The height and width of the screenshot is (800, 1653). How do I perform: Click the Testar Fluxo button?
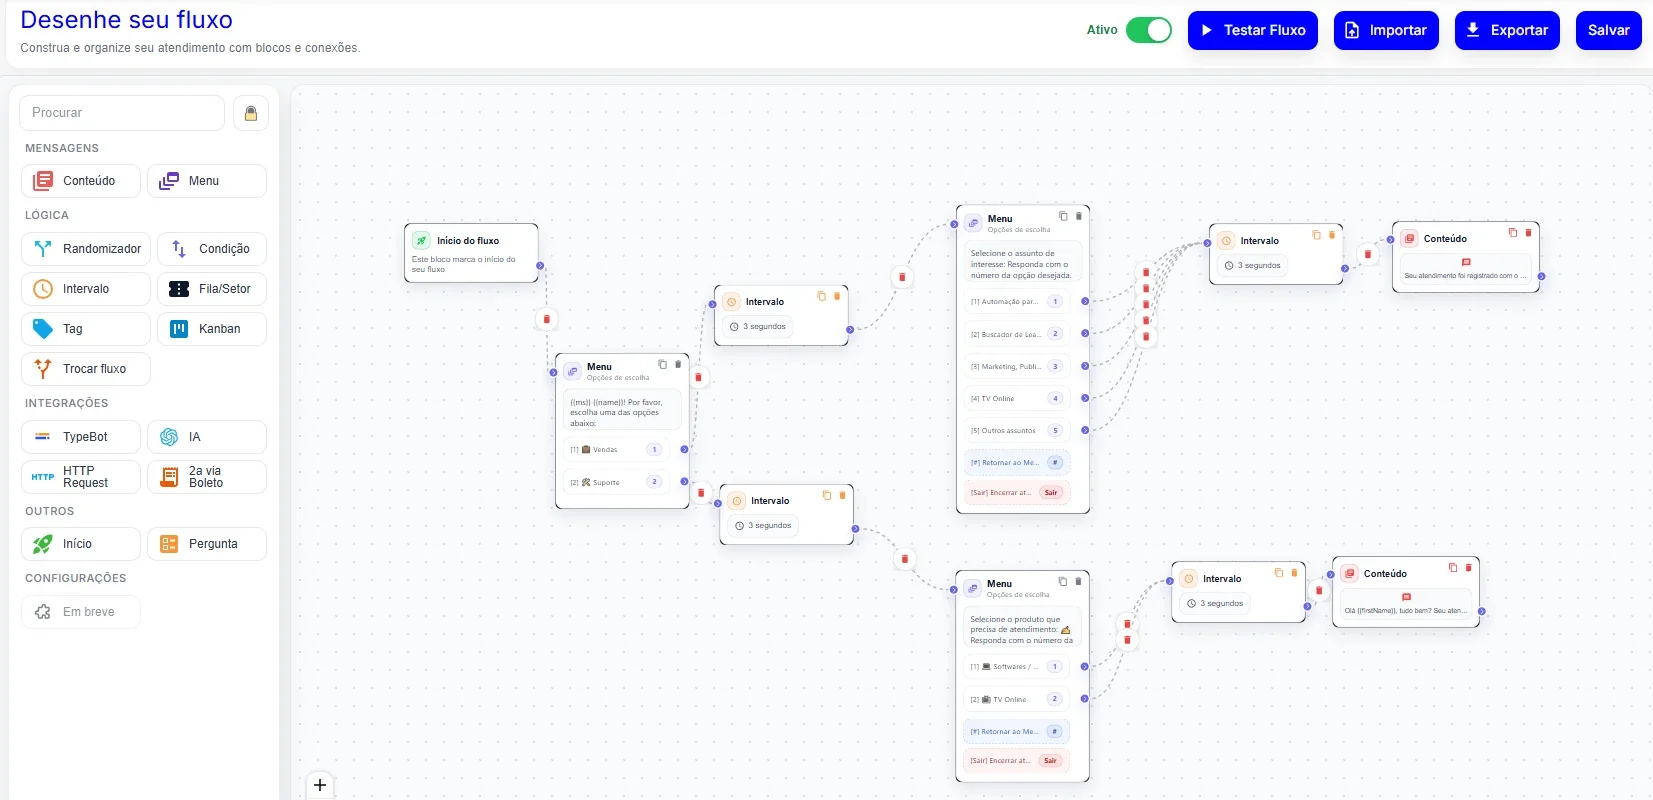[1253, 30]
